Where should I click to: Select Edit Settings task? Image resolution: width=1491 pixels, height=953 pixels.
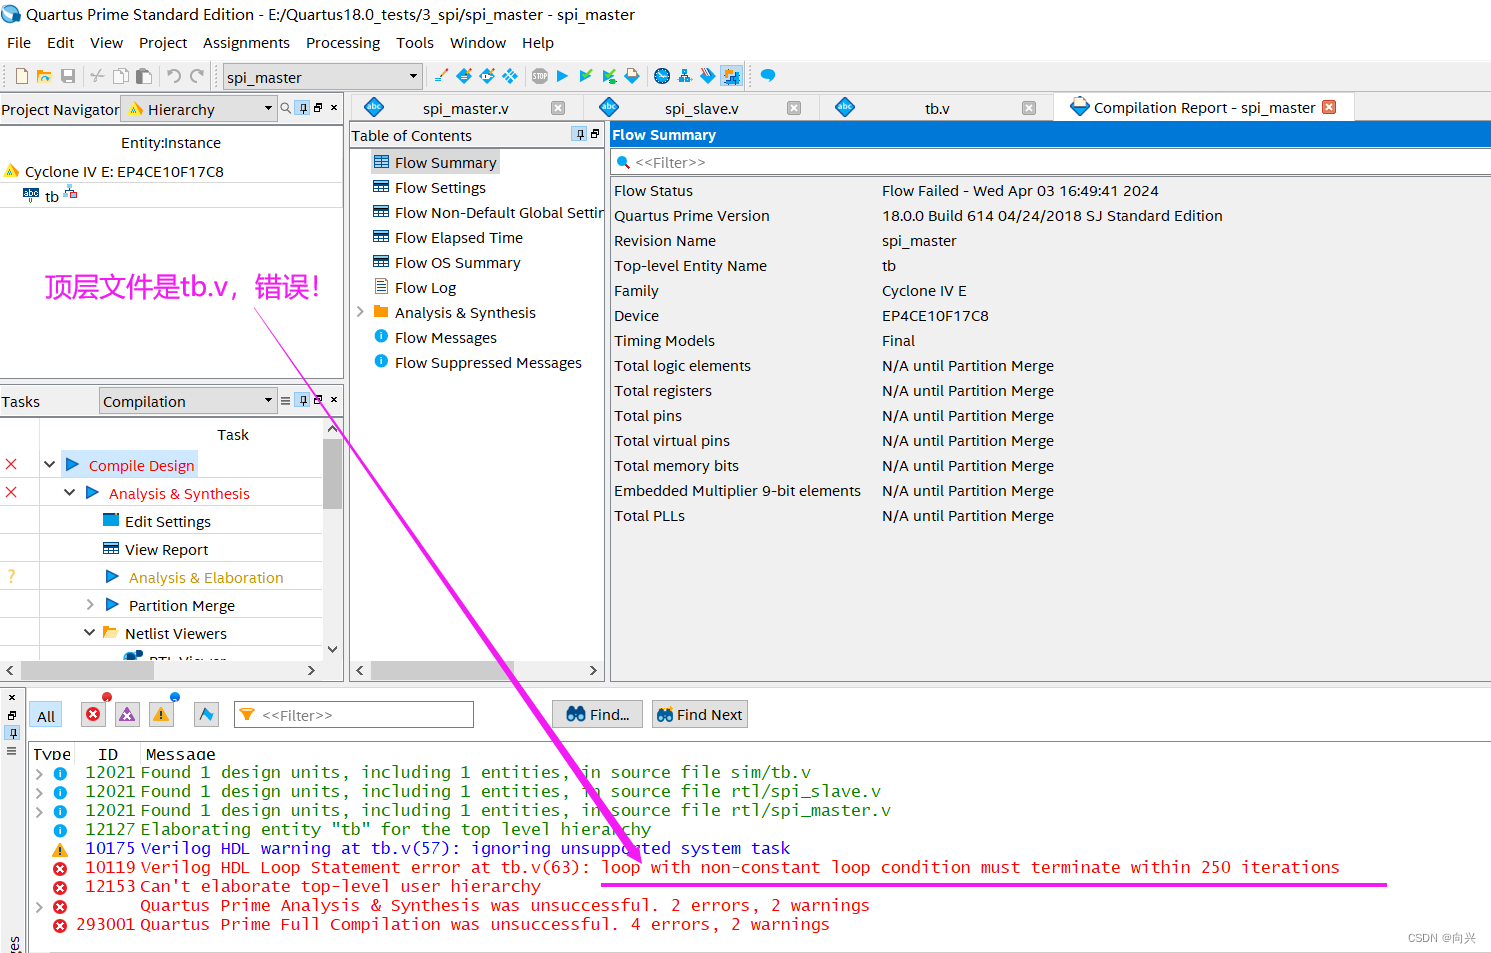click(168, 522)
